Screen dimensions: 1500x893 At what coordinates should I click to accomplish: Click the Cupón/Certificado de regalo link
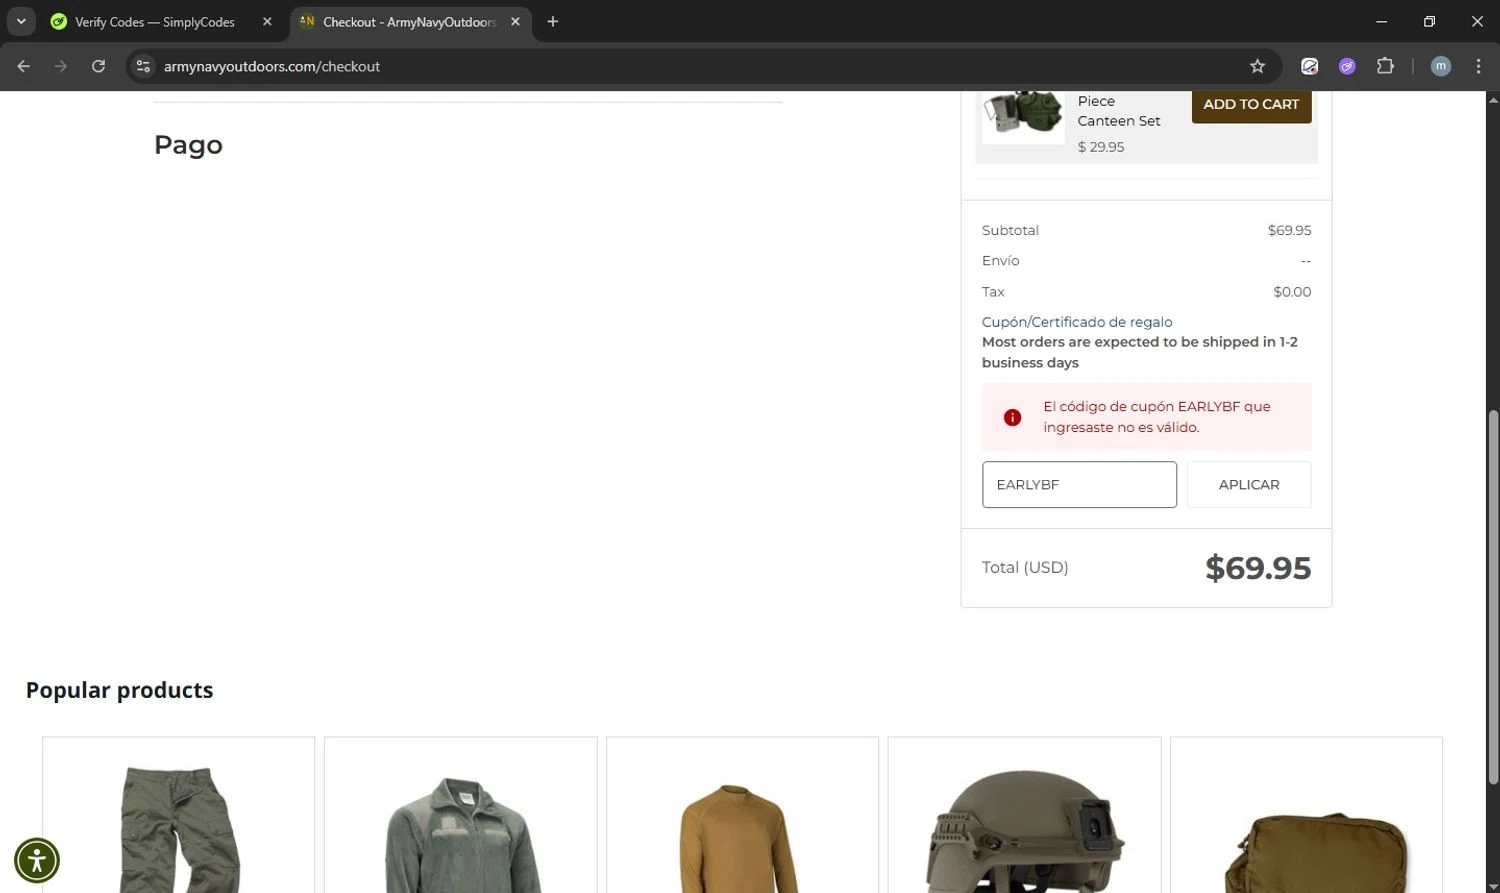[1077, 322]
